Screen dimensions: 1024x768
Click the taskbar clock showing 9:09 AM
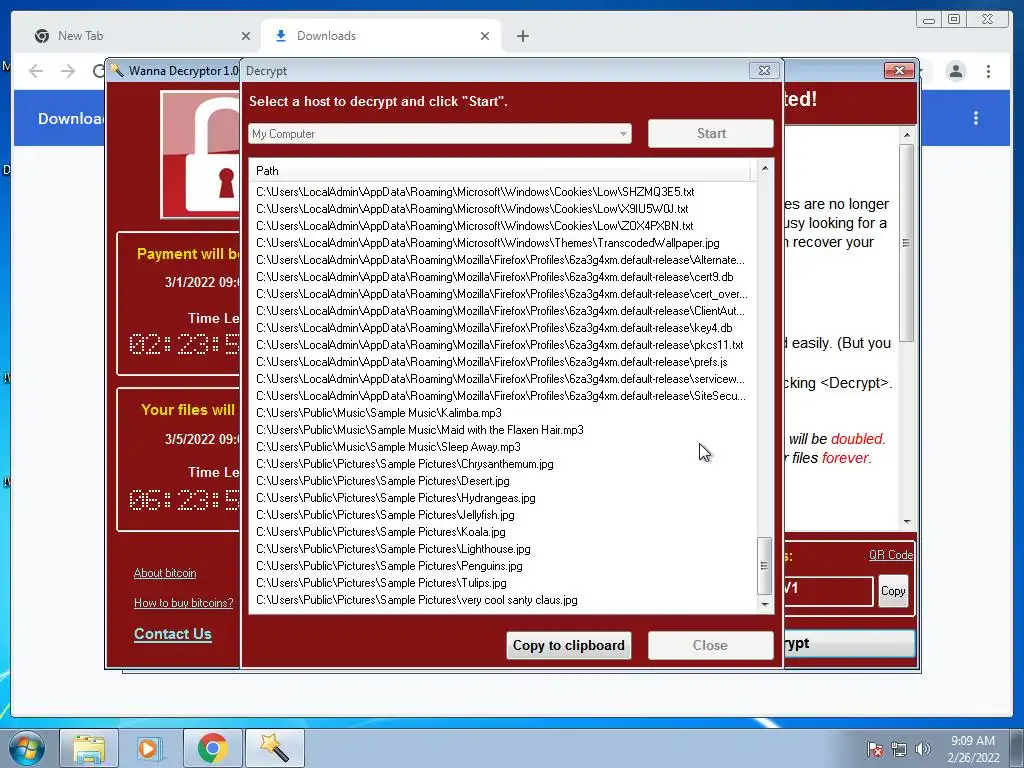point(973,749)
